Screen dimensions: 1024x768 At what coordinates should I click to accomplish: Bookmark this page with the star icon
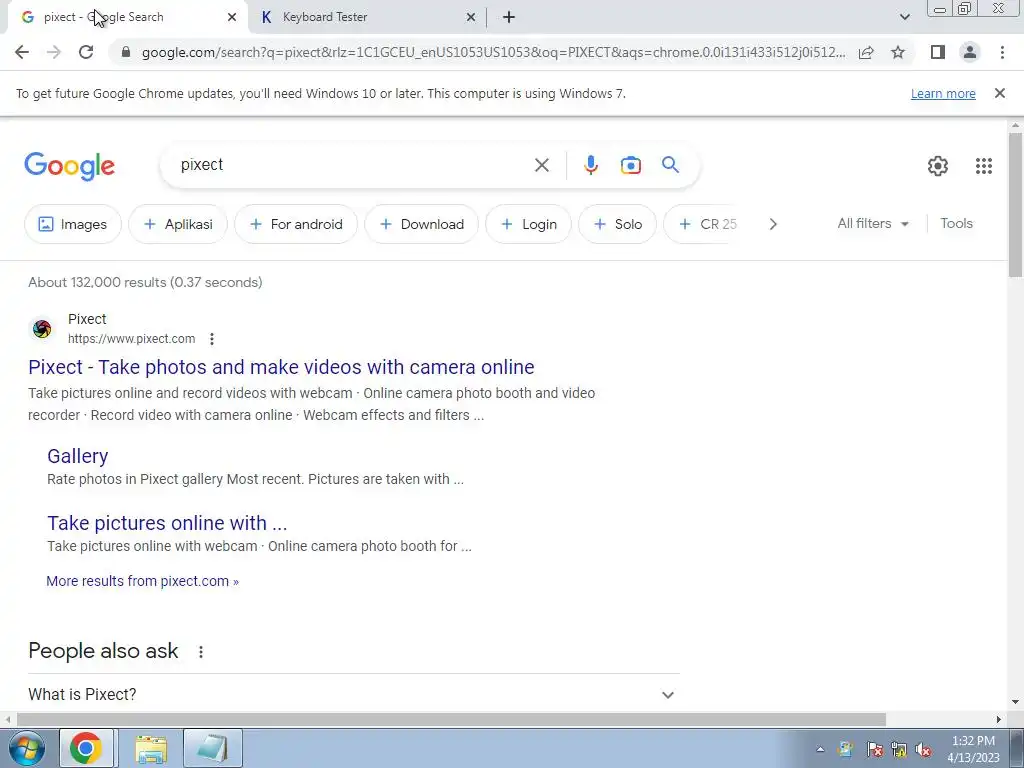point(898,52)
